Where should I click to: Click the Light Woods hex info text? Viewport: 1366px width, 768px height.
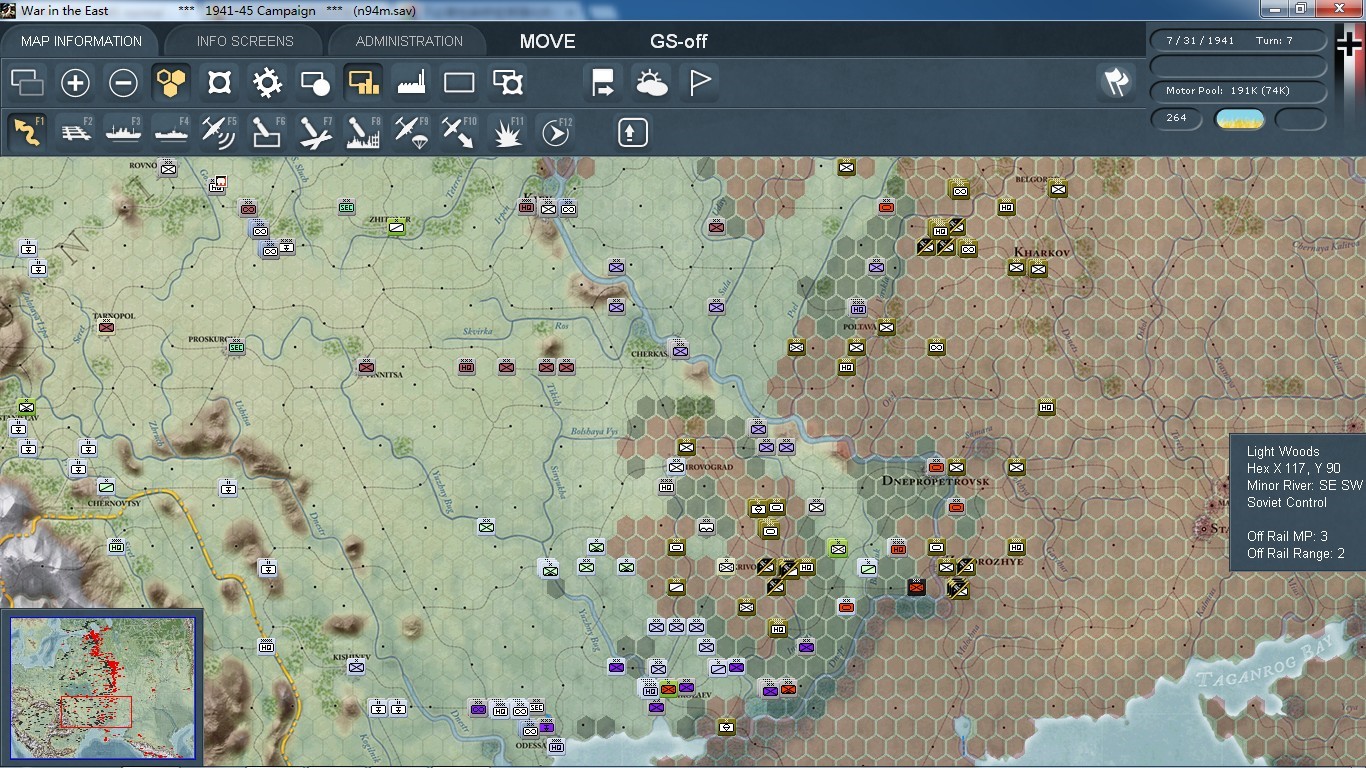coord(1283,452)
